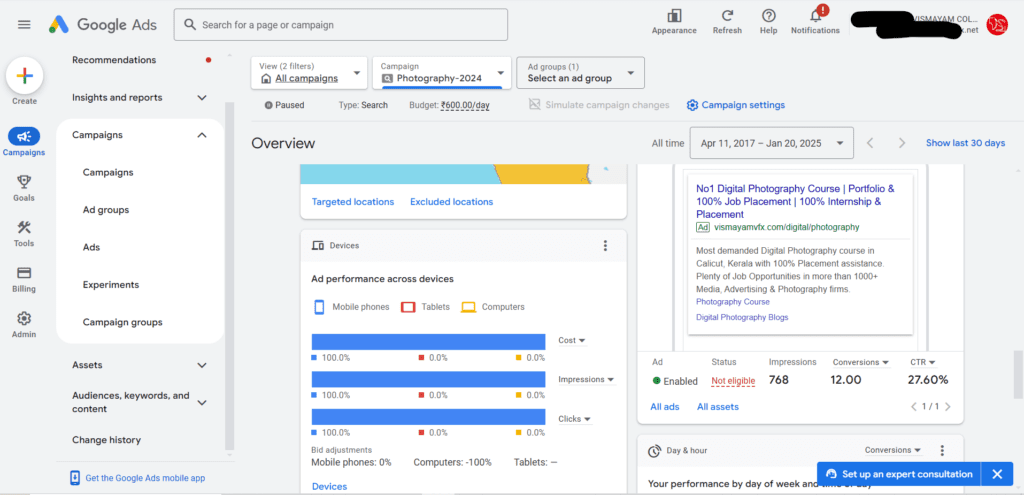Screen dimensions: 1024x495
Task: Click the ₹600.00/day budget value
Action: click(x=465, y=105)
